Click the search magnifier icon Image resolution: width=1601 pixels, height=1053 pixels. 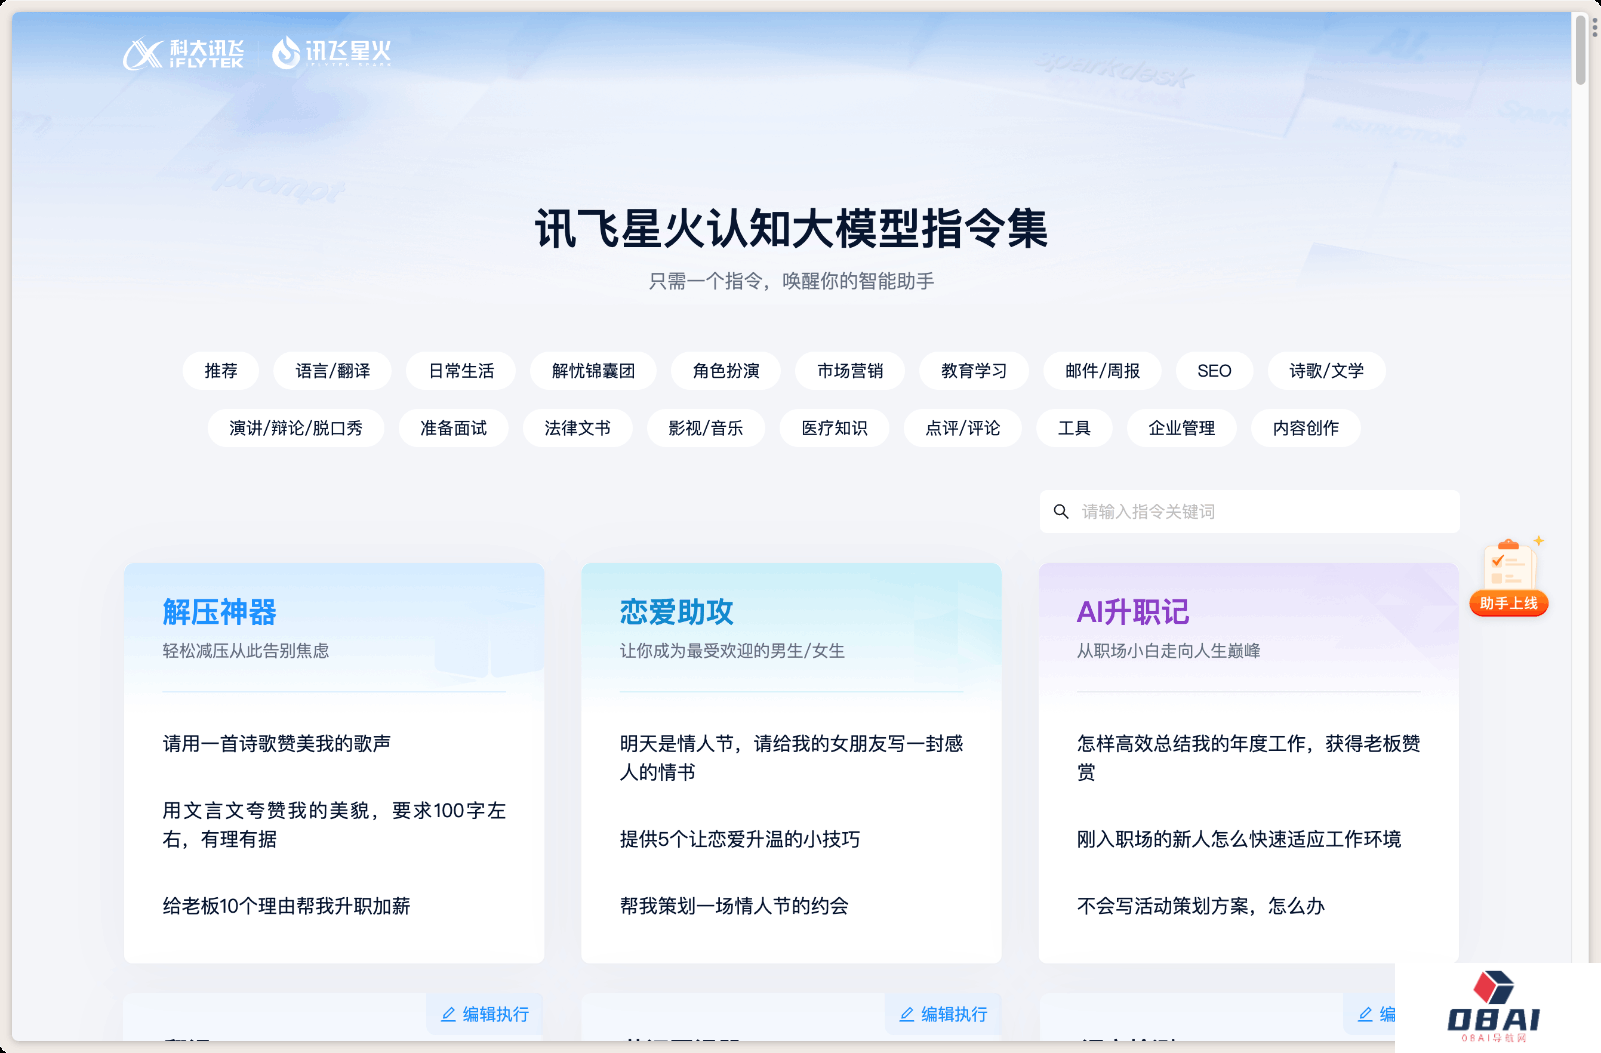pyautogui.click(x=1061, y=511)
